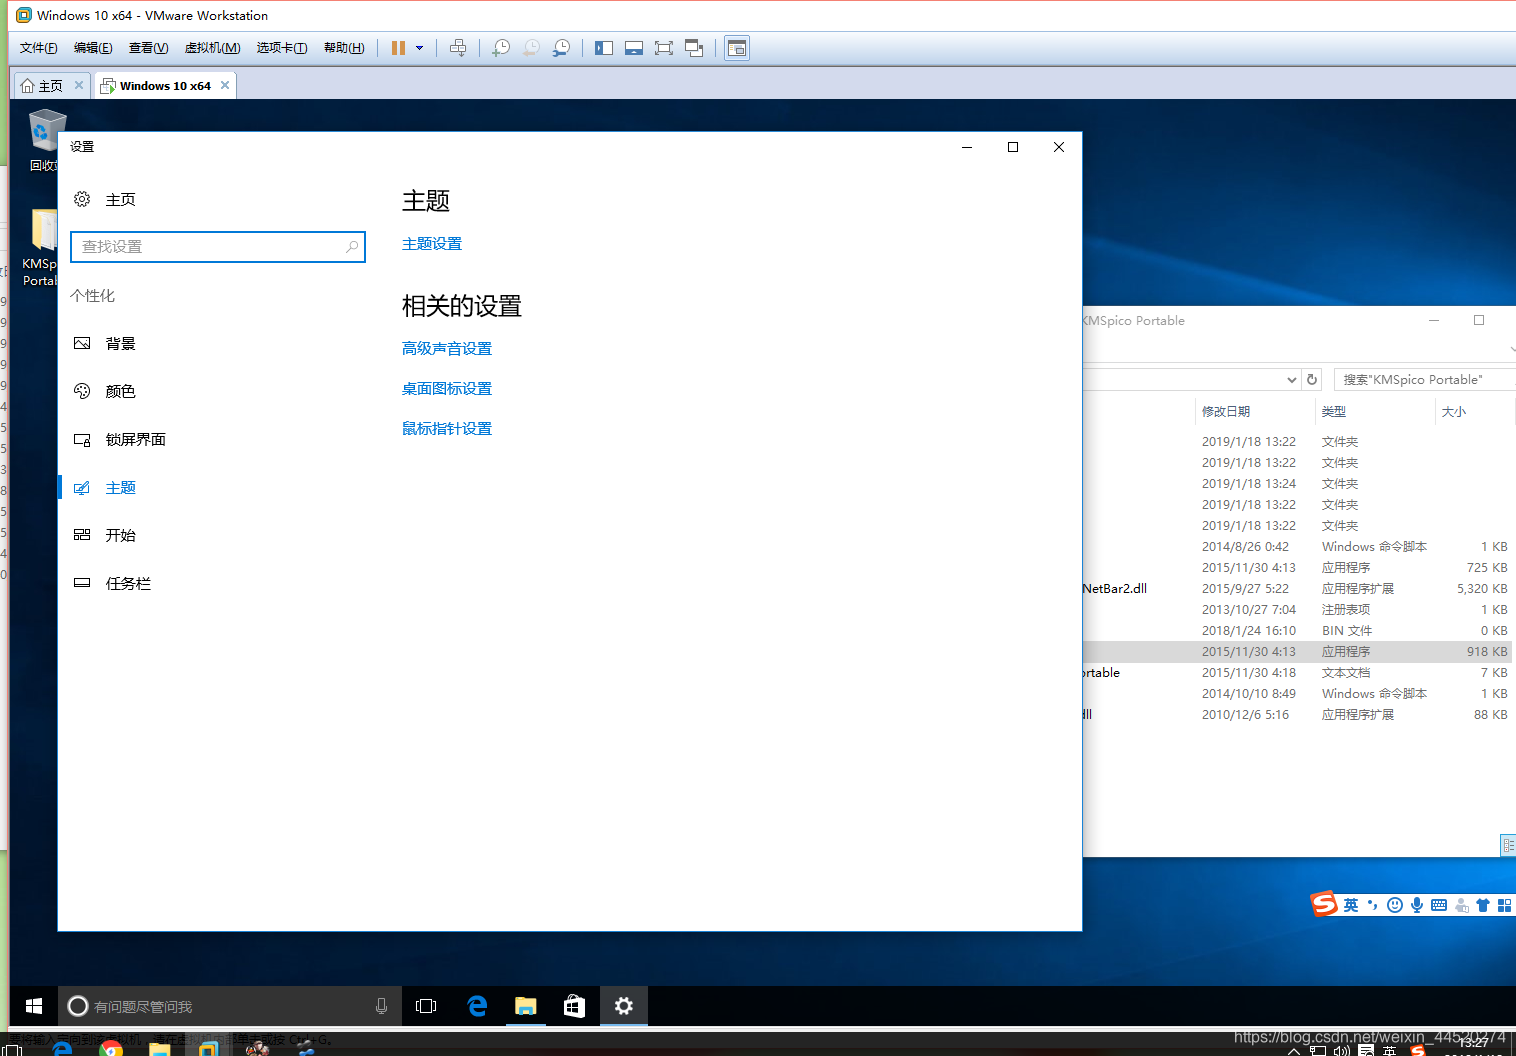This screenshot has width=1516, height=1056.
Task: Click the Cortana microphone icon
Action: [381, 1006]
